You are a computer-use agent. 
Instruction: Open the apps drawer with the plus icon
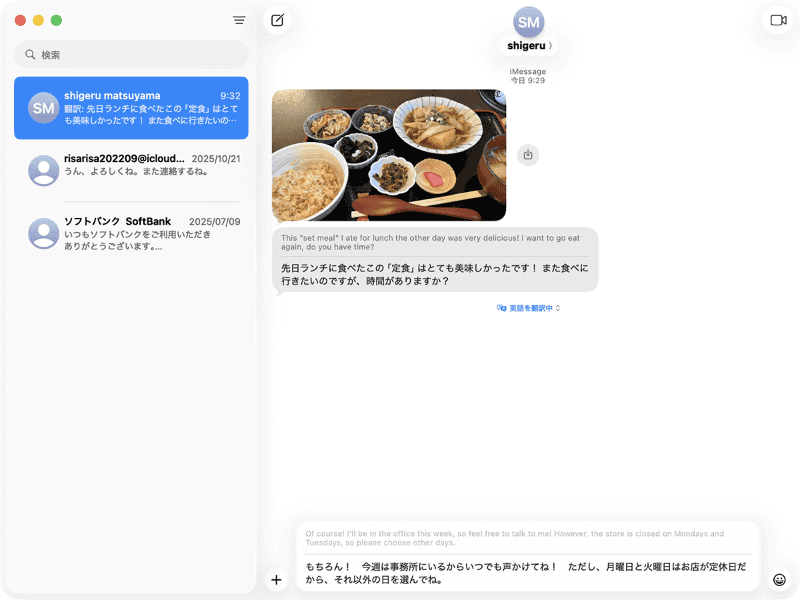coord(276,579)
